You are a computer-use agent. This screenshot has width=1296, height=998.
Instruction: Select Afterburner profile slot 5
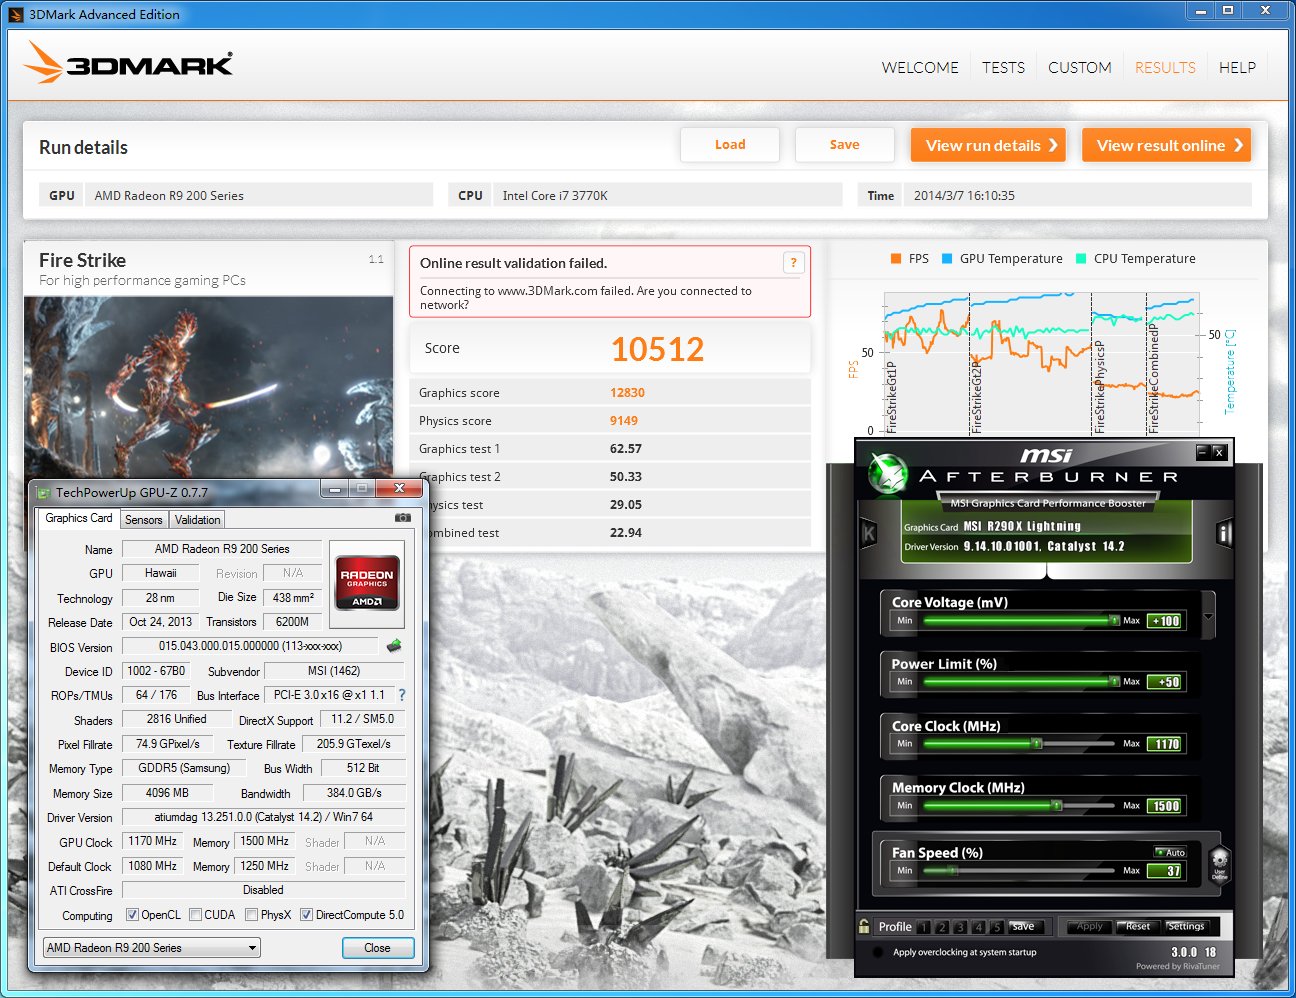(x=996, y=927)
